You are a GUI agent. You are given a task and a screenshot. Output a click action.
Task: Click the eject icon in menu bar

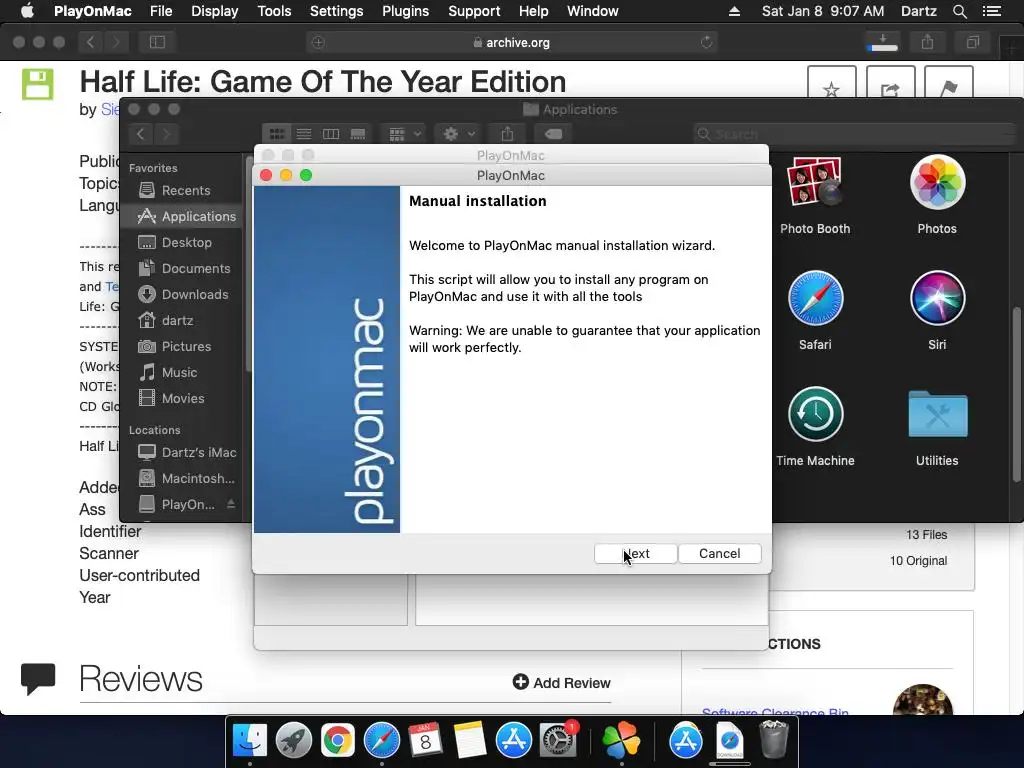(734, 11)
